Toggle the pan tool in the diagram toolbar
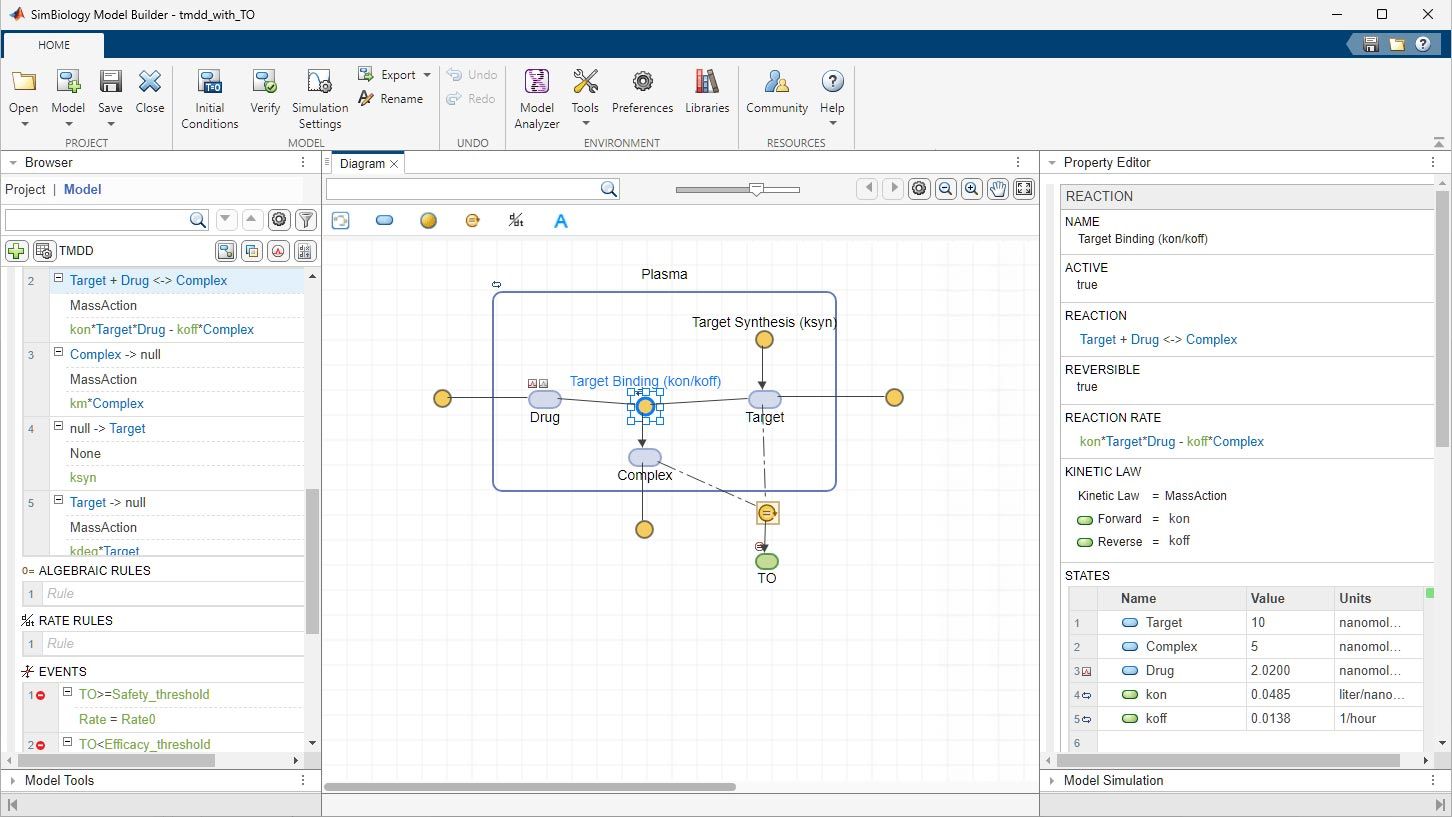Screen dimensions: 1452x817 click(x=997, y=188)
